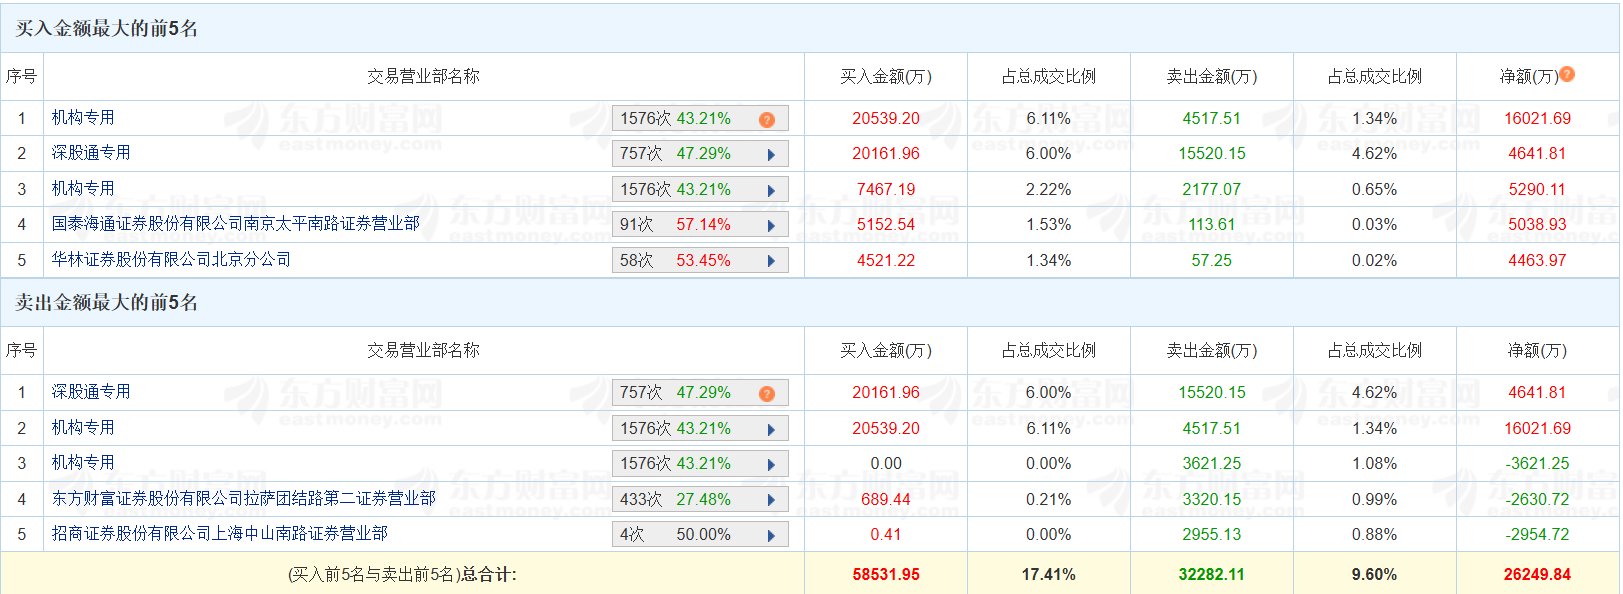Screen dimensions: 1623x594
Task: Open 国泰海通证券南京太平南路证券营业部 link
Action: pos(236,224)
